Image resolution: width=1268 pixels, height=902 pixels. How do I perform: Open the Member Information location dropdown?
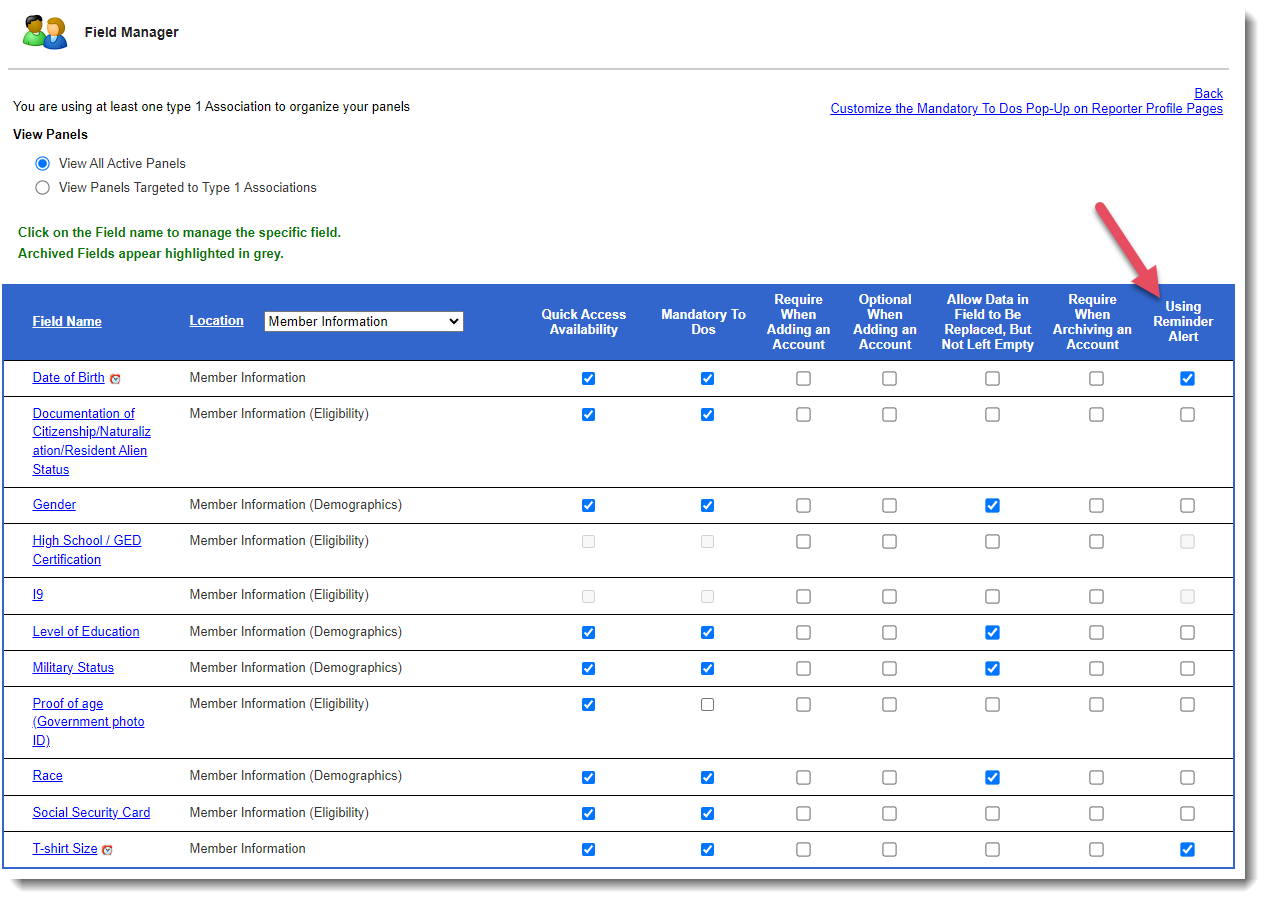[364, 321]
